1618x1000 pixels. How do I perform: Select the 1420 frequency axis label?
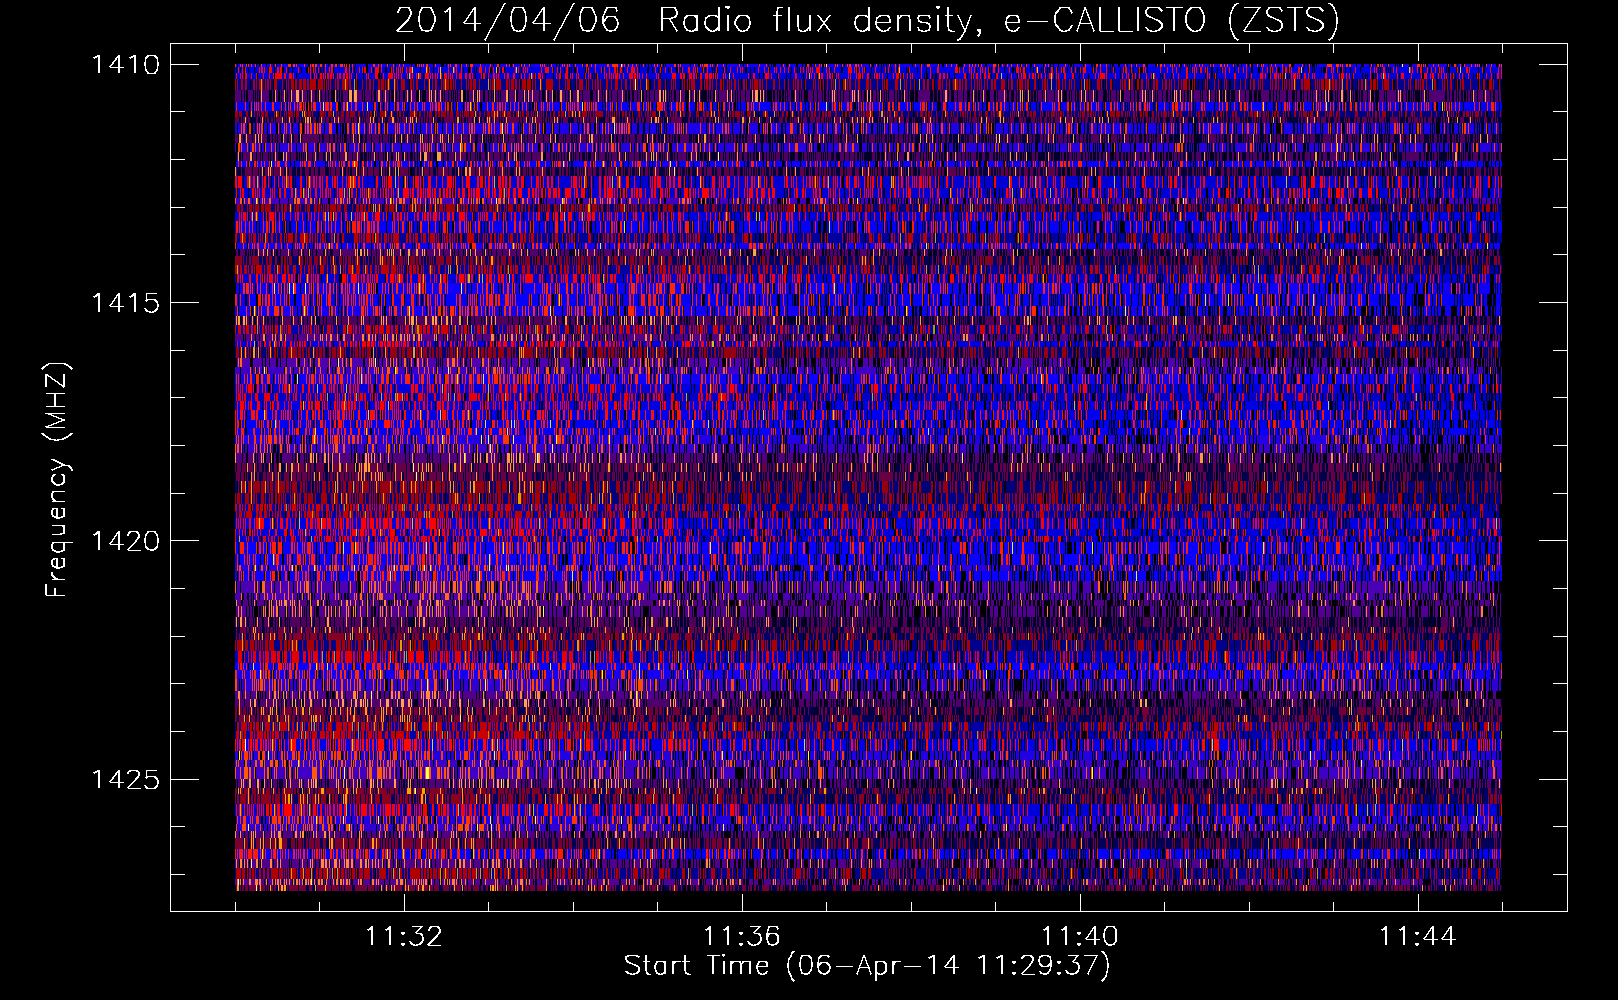click(x=125, y=541)
